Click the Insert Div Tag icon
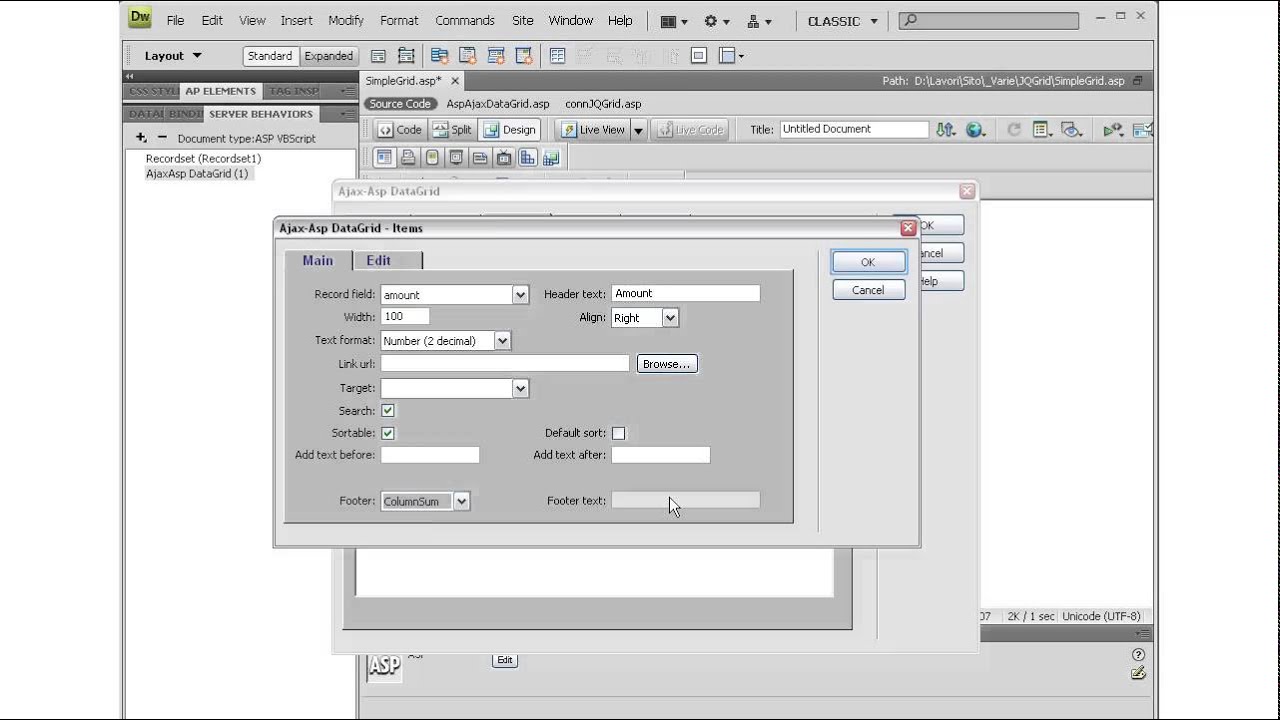Image resolution: width=1280 pixels, height=720 pixels. pos(378,56)
